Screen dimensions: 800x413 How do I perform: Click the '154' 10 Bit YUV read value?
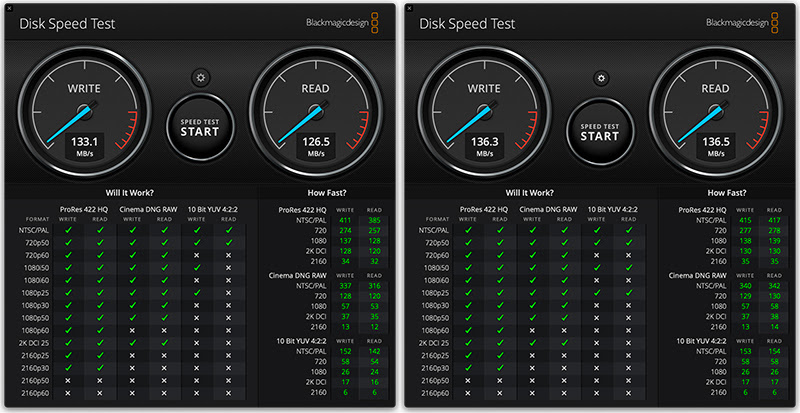(774, 351)
